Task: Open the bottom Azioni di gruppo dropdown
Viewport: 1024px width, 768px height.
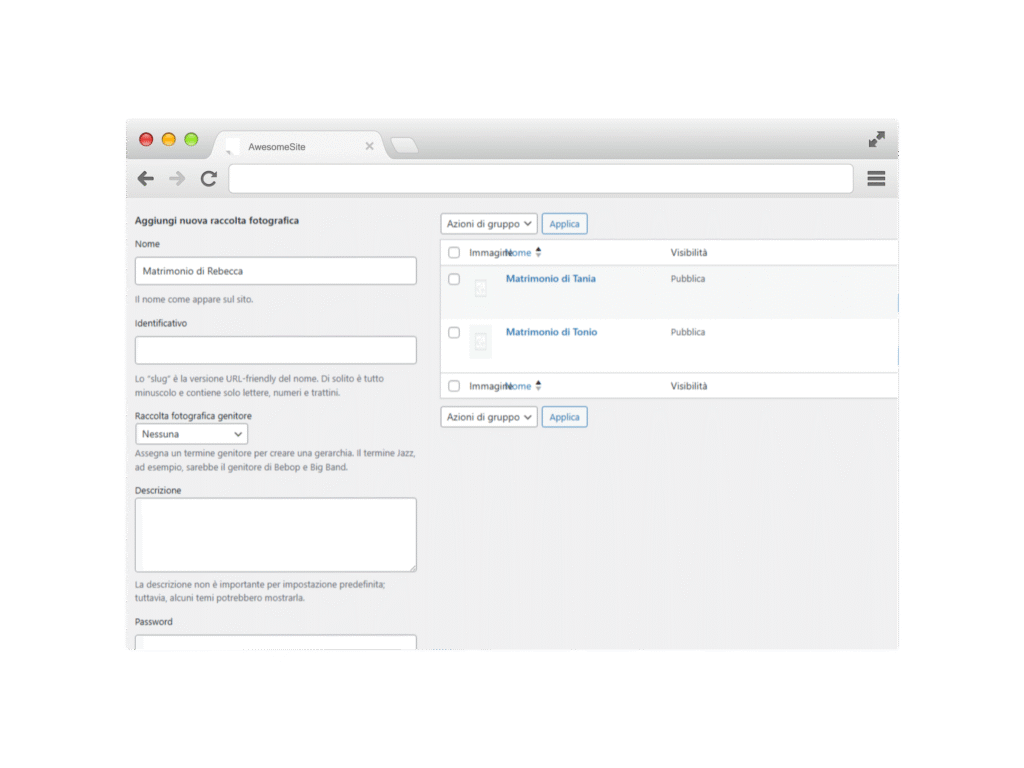Action: (x=489, y=417)
